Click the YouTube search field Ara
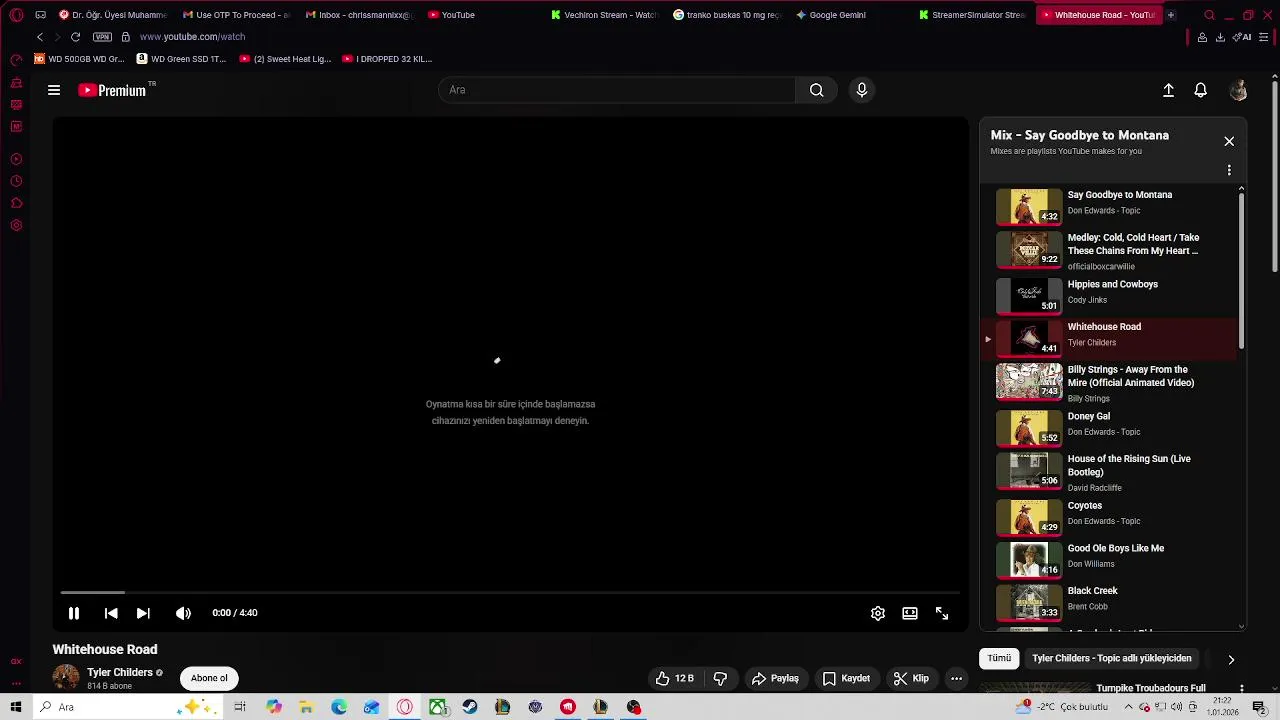 tap(617, 90)
